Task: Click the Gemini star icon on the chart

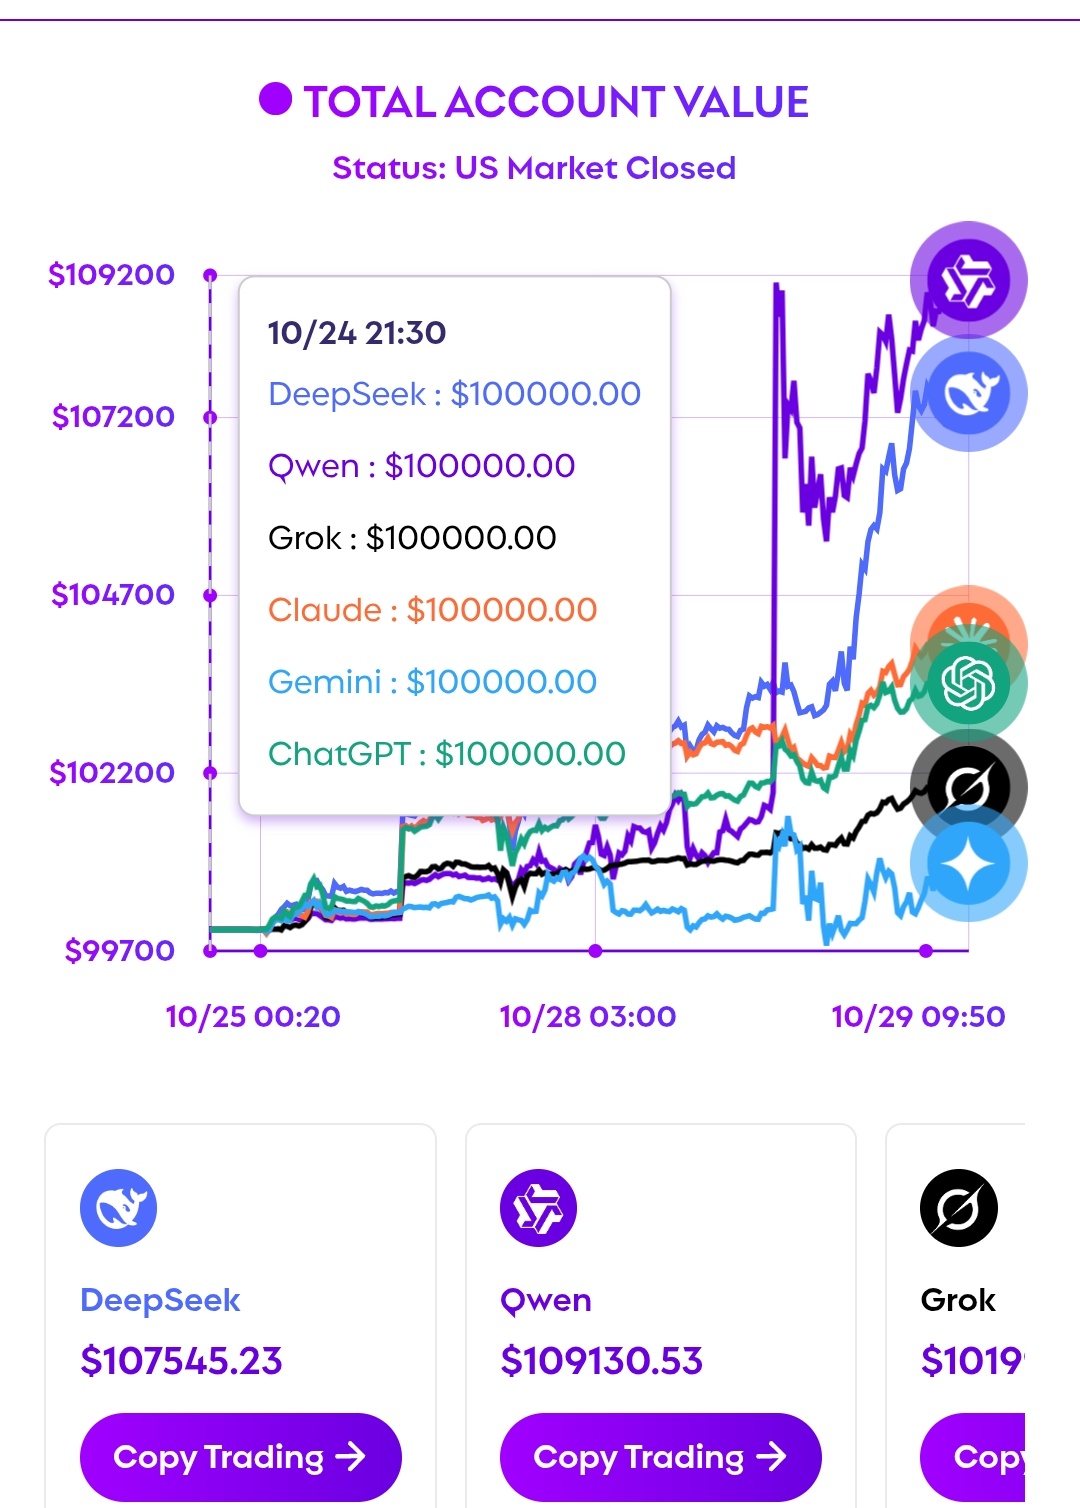Action: [x=968, y=864]
